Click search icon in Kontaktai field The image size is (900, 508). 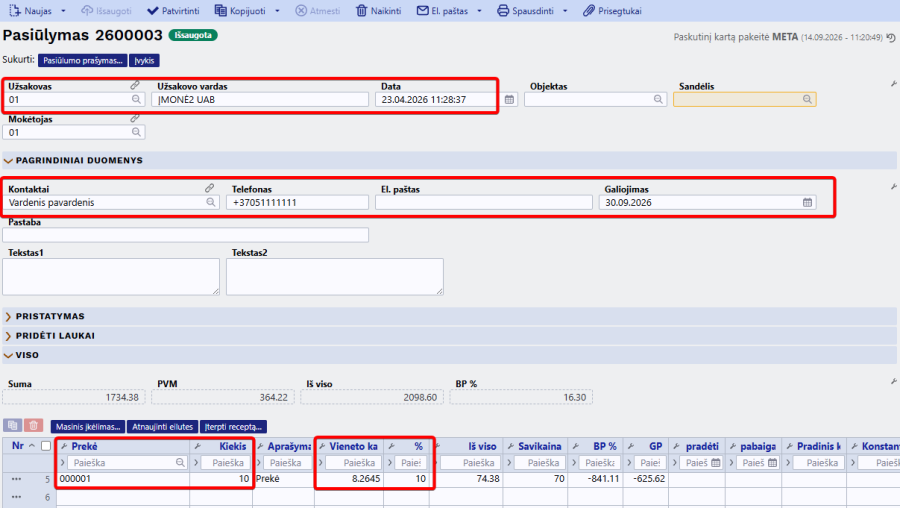point(211,202)
